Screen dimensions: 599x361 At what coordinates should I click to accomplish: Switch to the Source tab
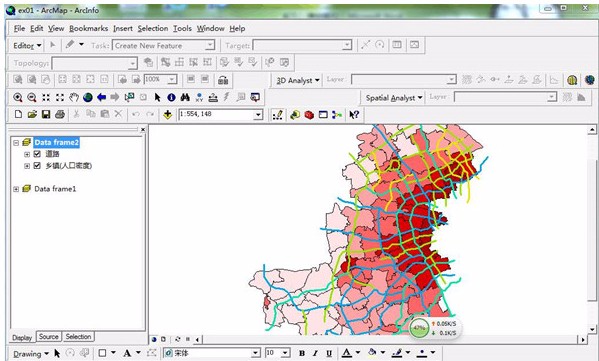49,337
